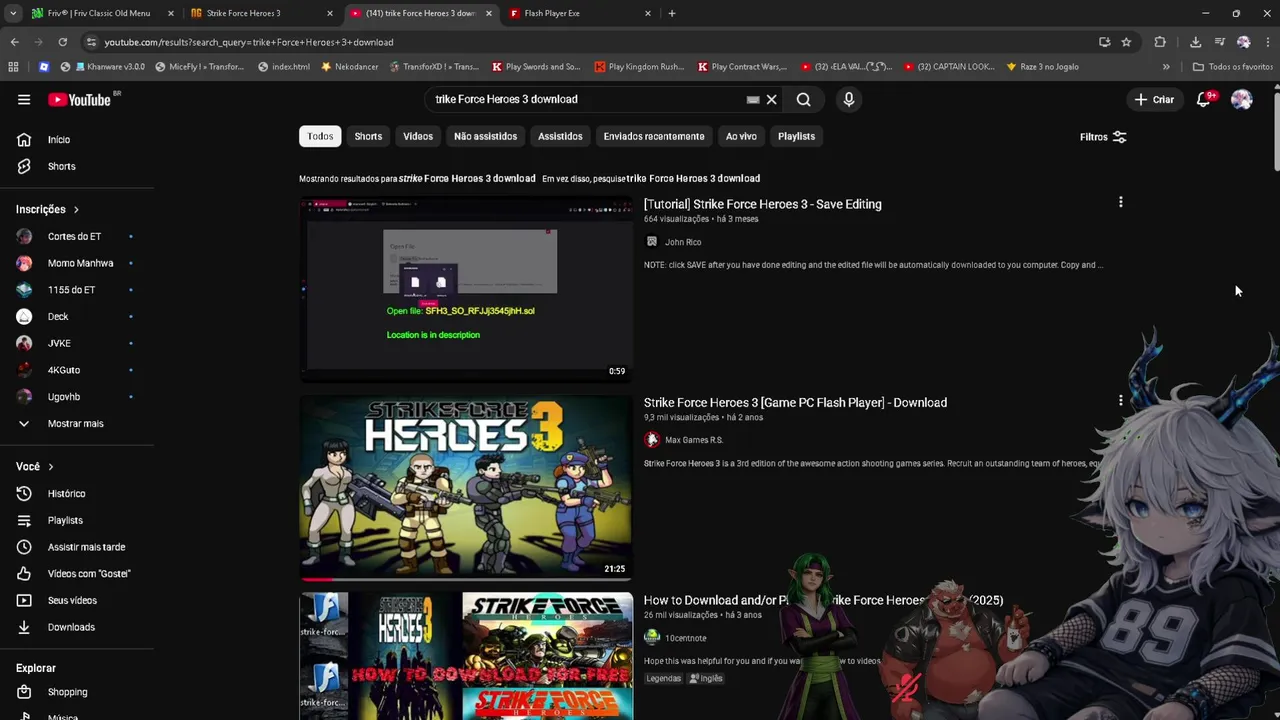Image resolution: width=1280 pixels, height=720 pixels.
Task: Select the Assistidos filter chip
Action: coord(560,136)
